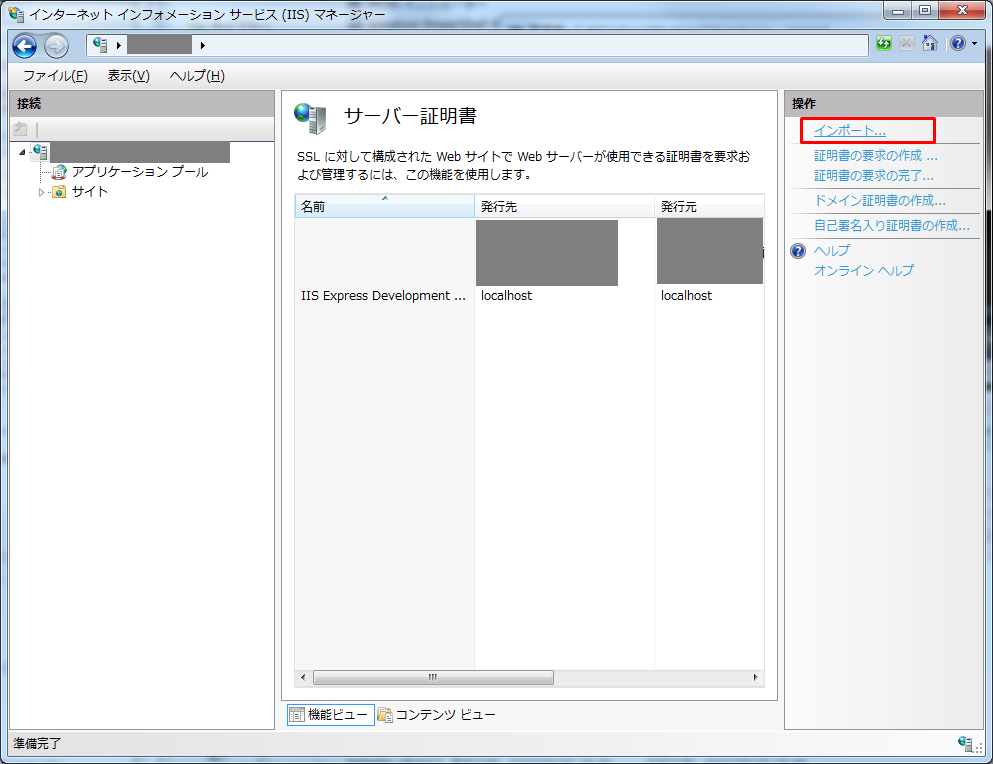Image resolution: width=993 pixels, height=764 pixels.
Task: Sort by 発行元 column header
Action: (709, 207)
